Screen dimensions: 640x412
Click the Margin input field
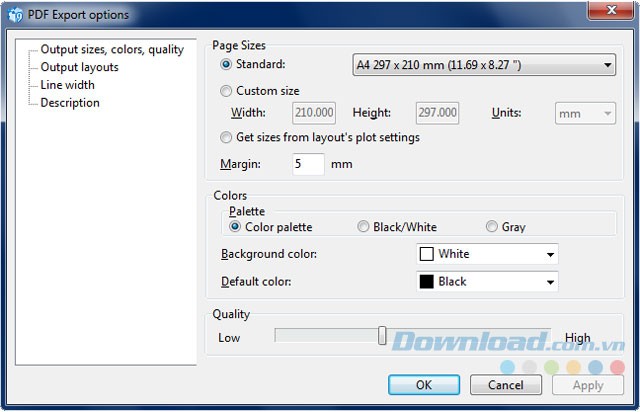tap(308, 164)
